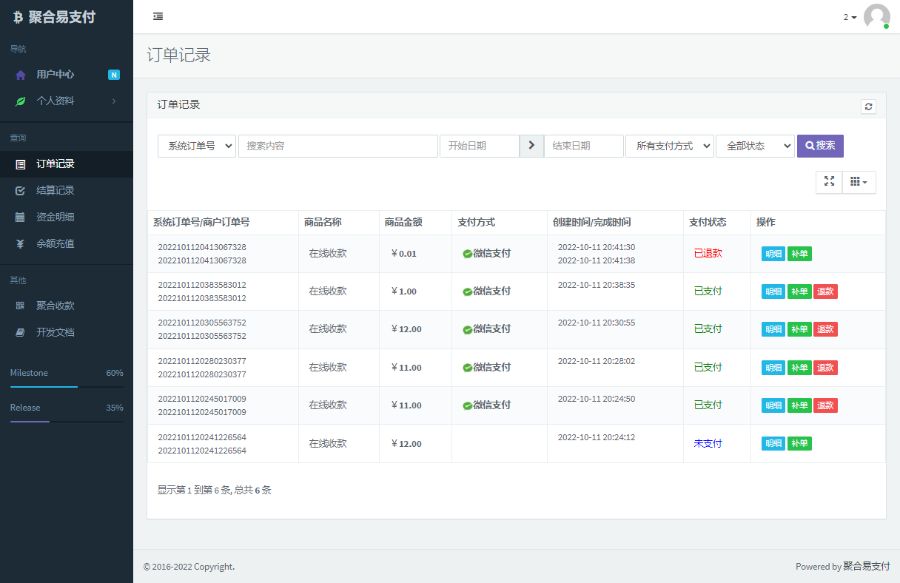The height and width of the screenshot is (583, 900).
Task: Click 退款 for order 2022101120305563752
Action: pyautogui.click(x=825, y=329)
